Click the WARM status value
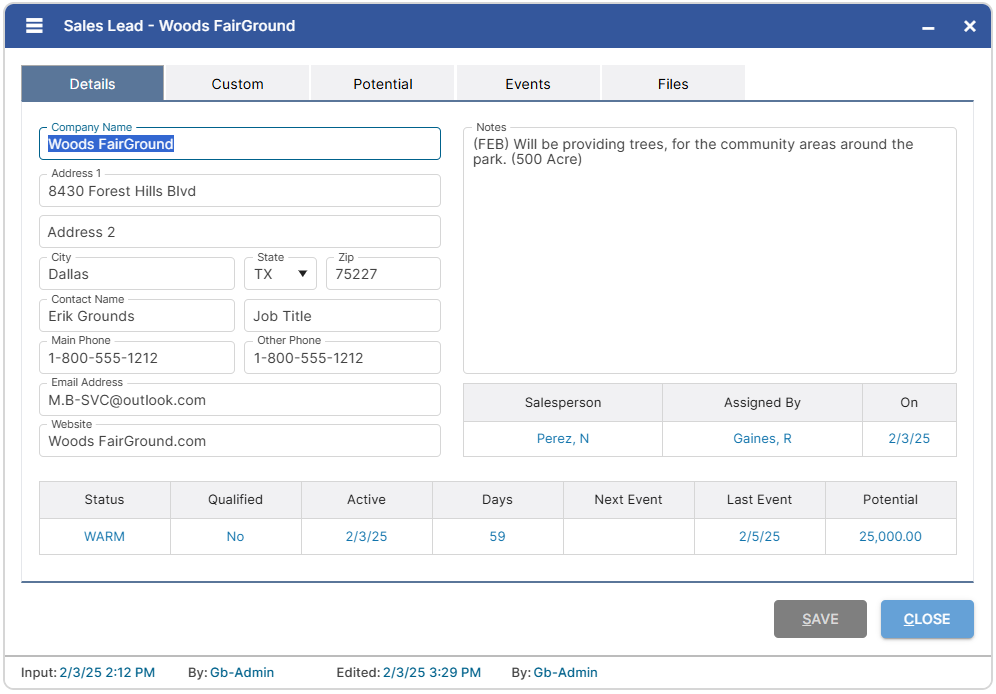 [x=104, y=536]
